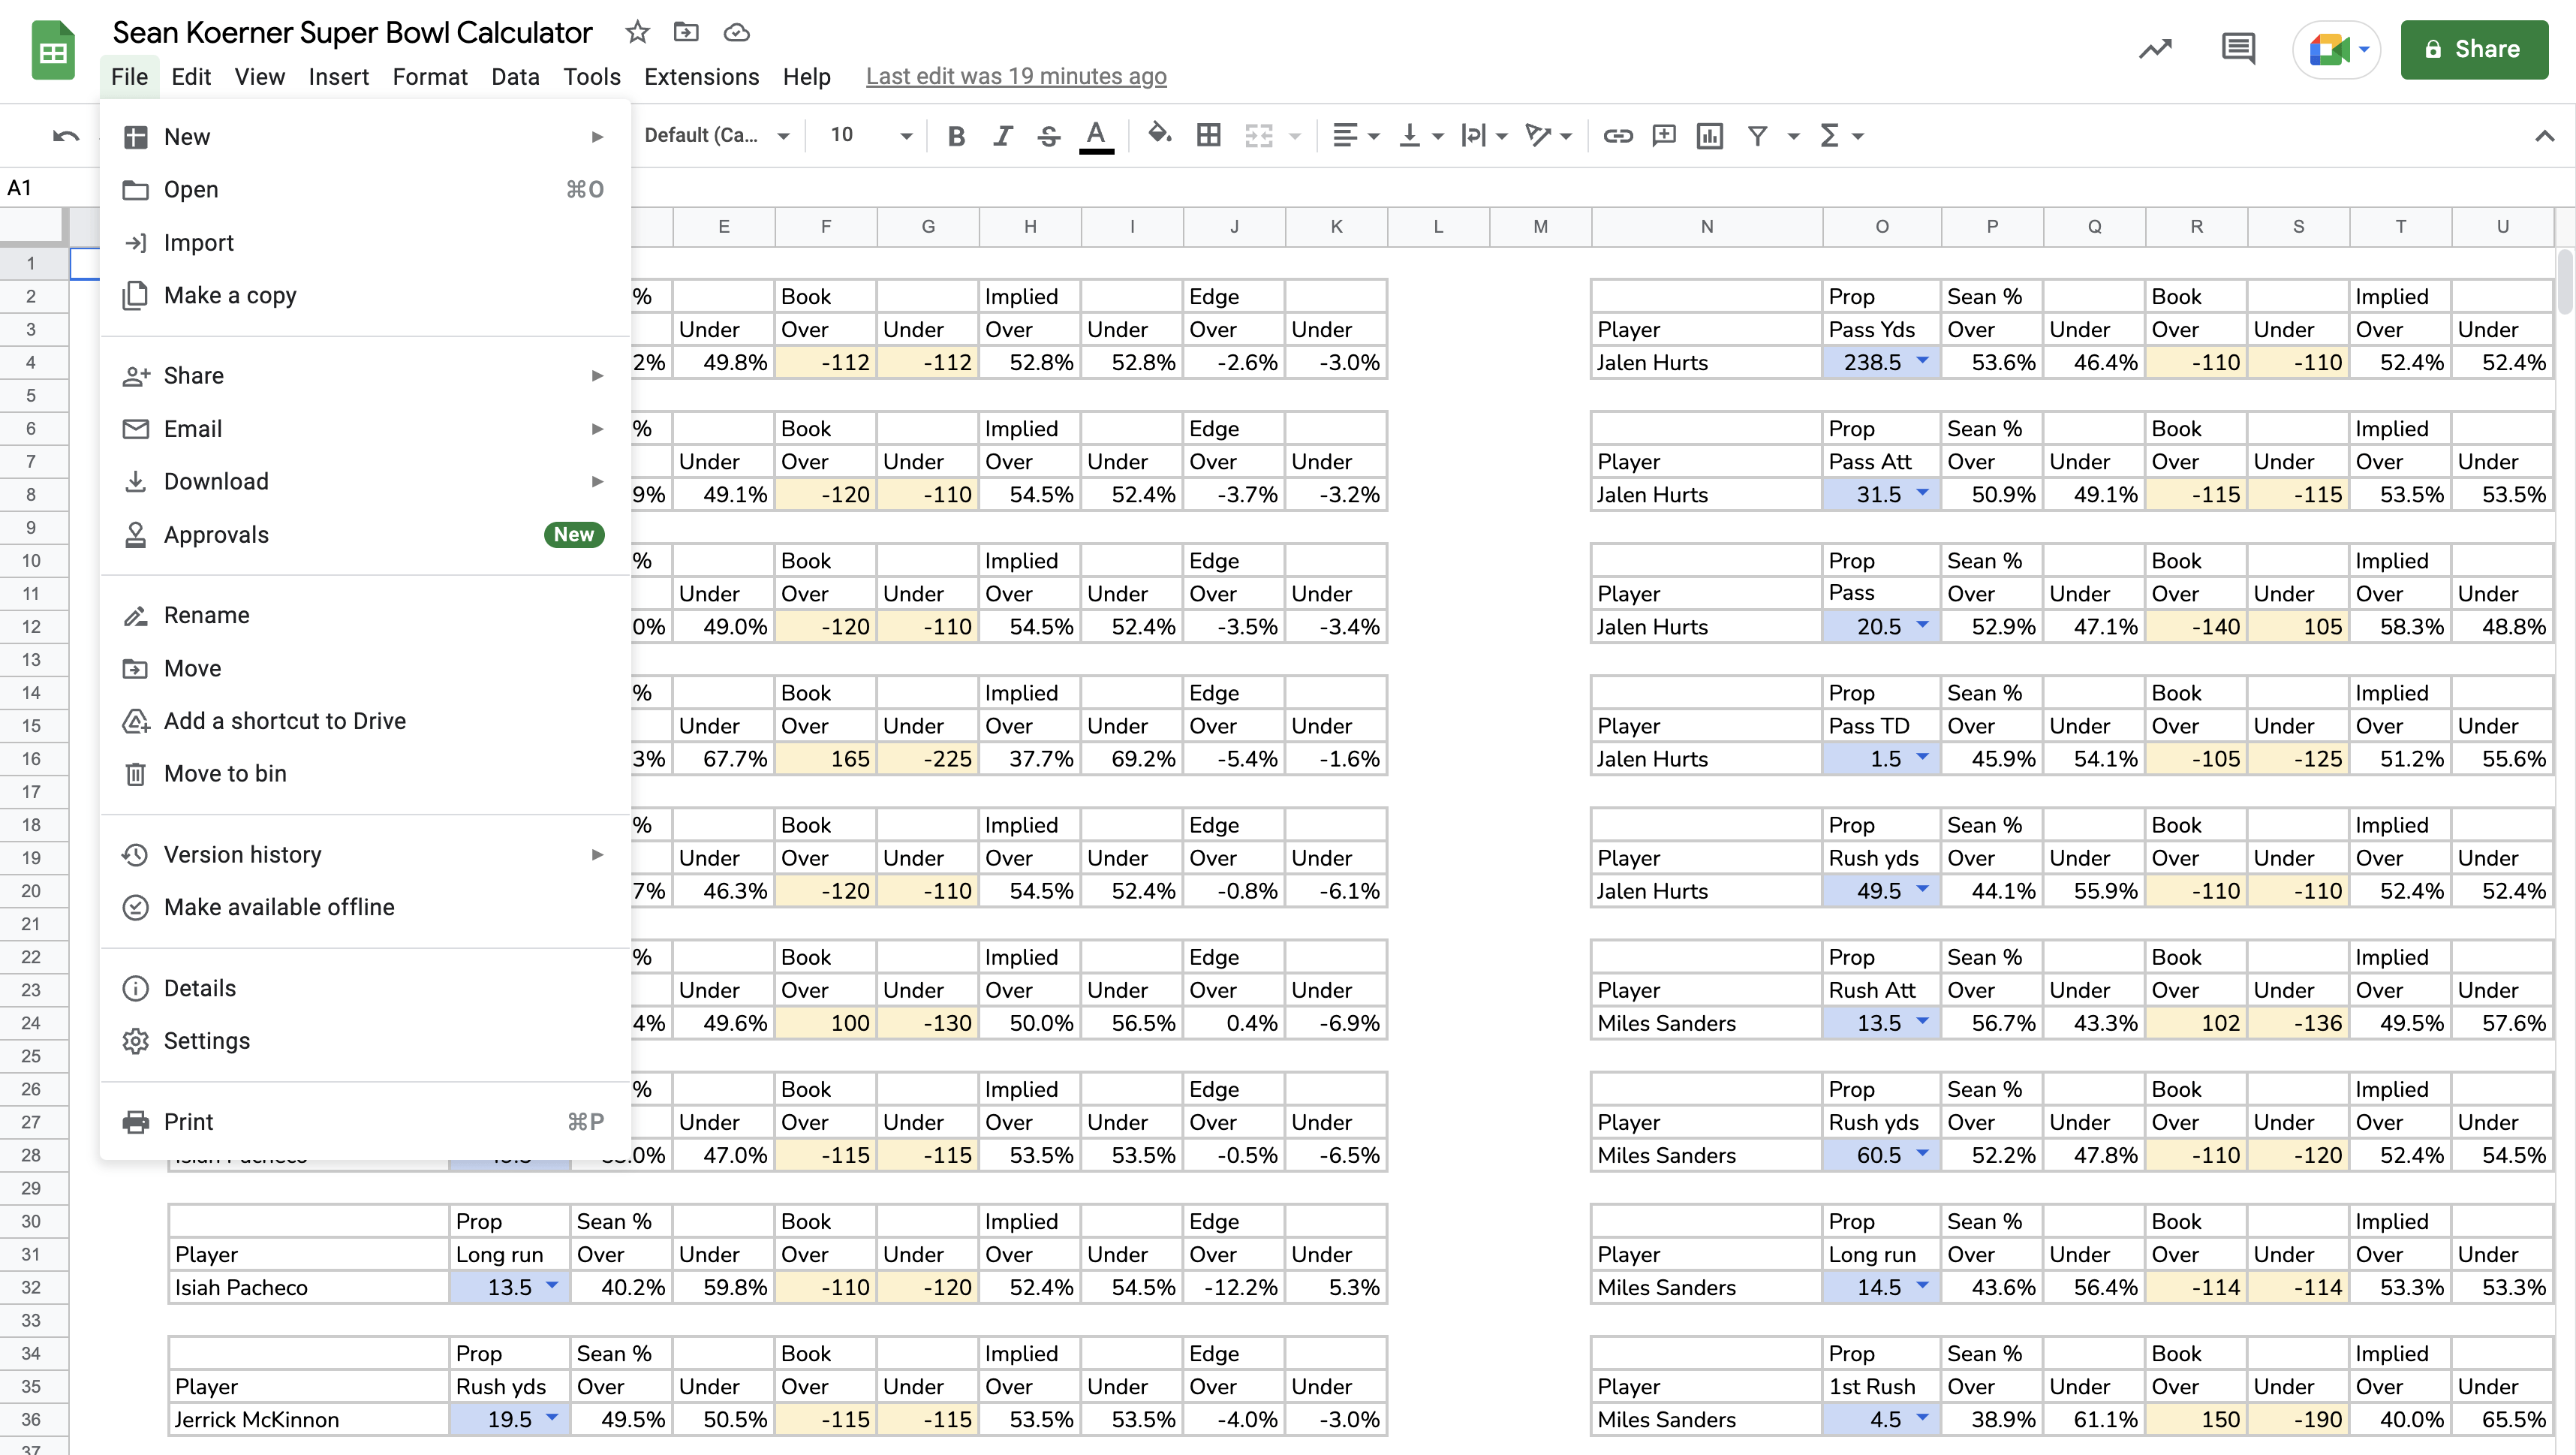
Task: Check the cloud document status icon
Action: (736, 32)
